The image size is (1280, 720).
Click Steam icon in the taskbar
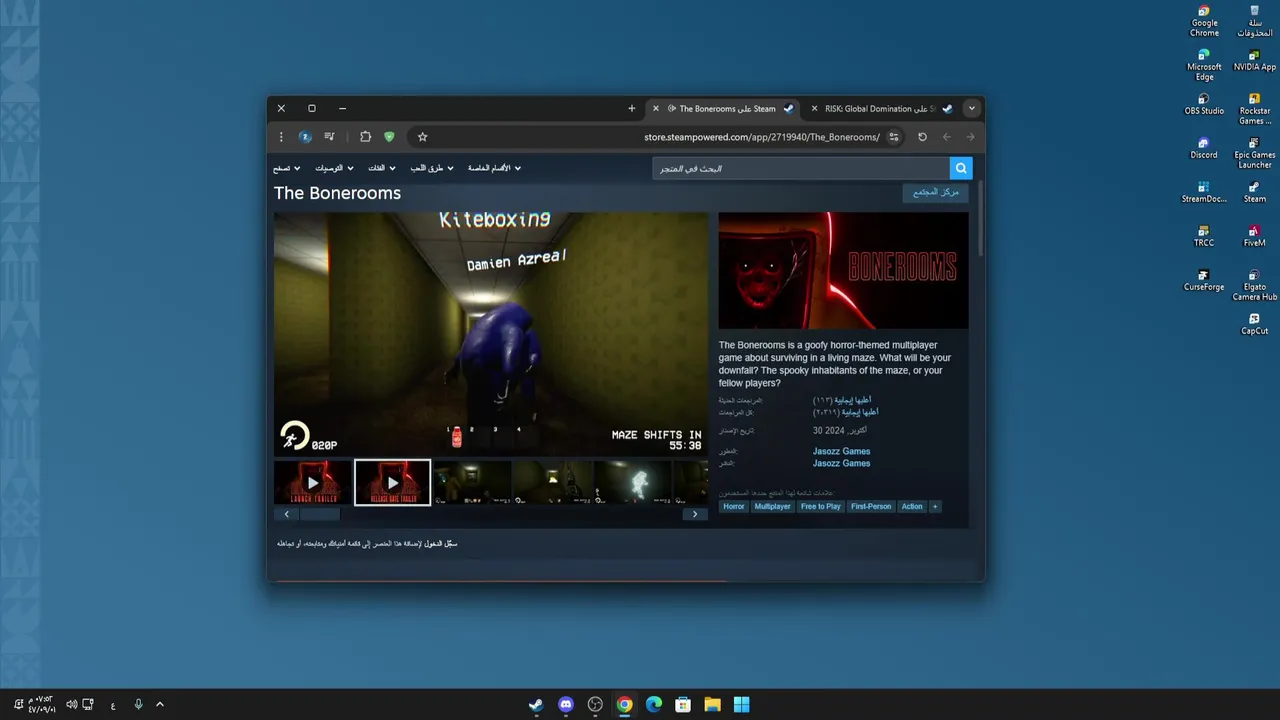click(x=537, y=704)
